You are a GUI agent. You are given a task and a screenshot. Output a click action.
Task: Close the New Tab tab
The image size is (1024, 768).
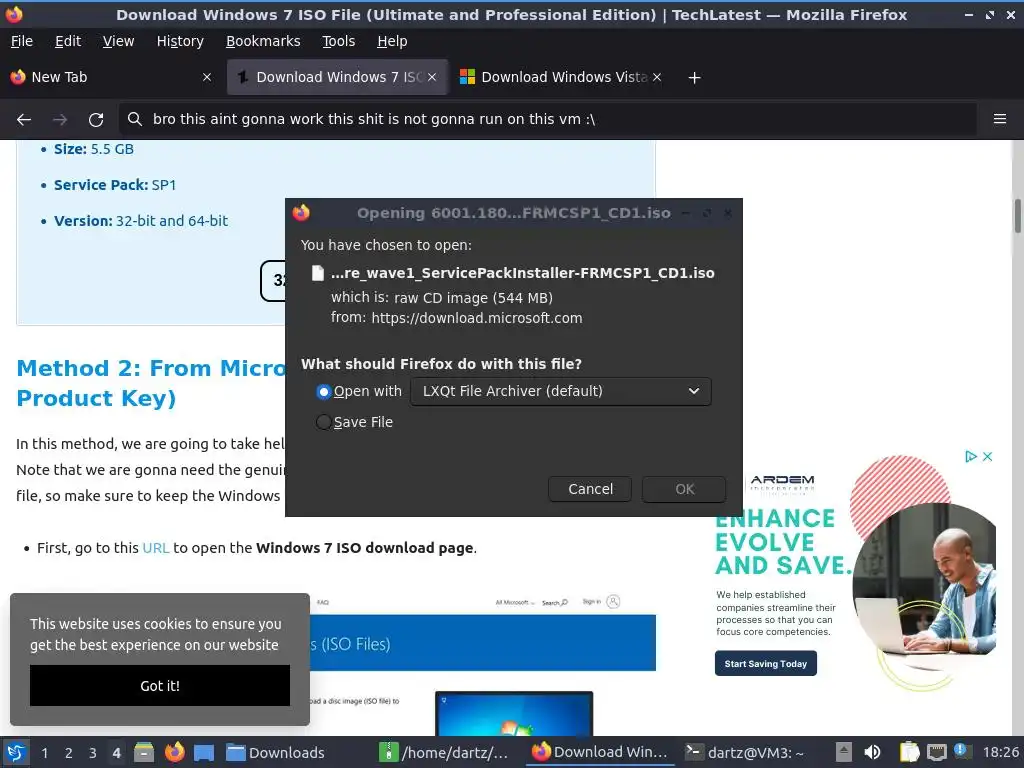pyautogui.click(x=207, y=77)
